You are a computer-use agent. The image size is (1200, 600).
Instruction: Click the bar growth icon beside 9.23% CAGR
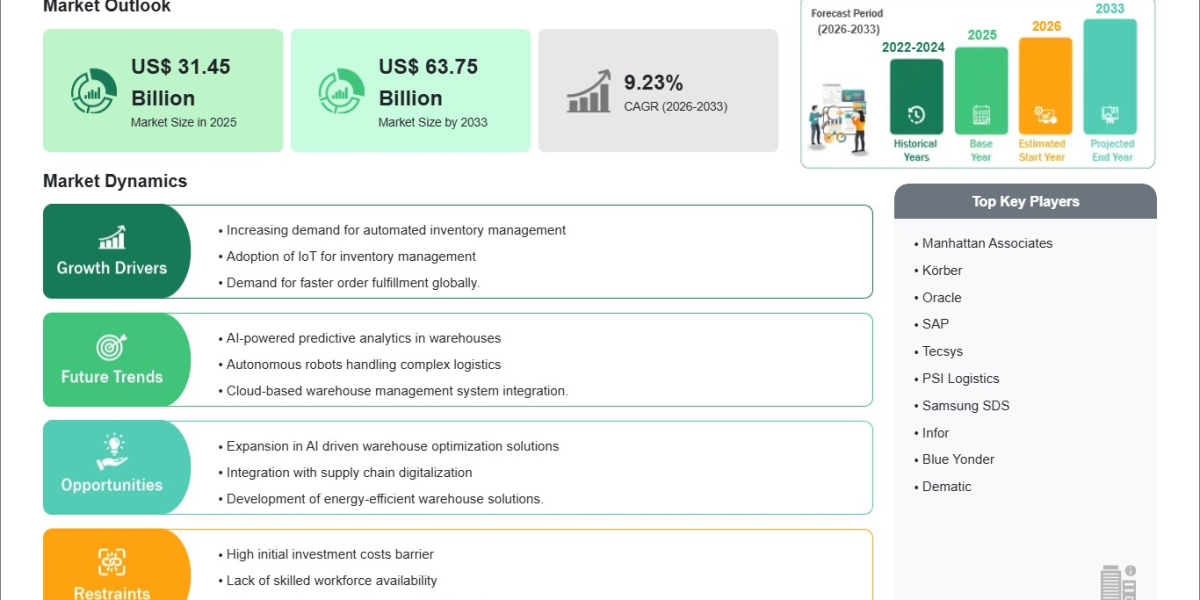pos(589,91)
